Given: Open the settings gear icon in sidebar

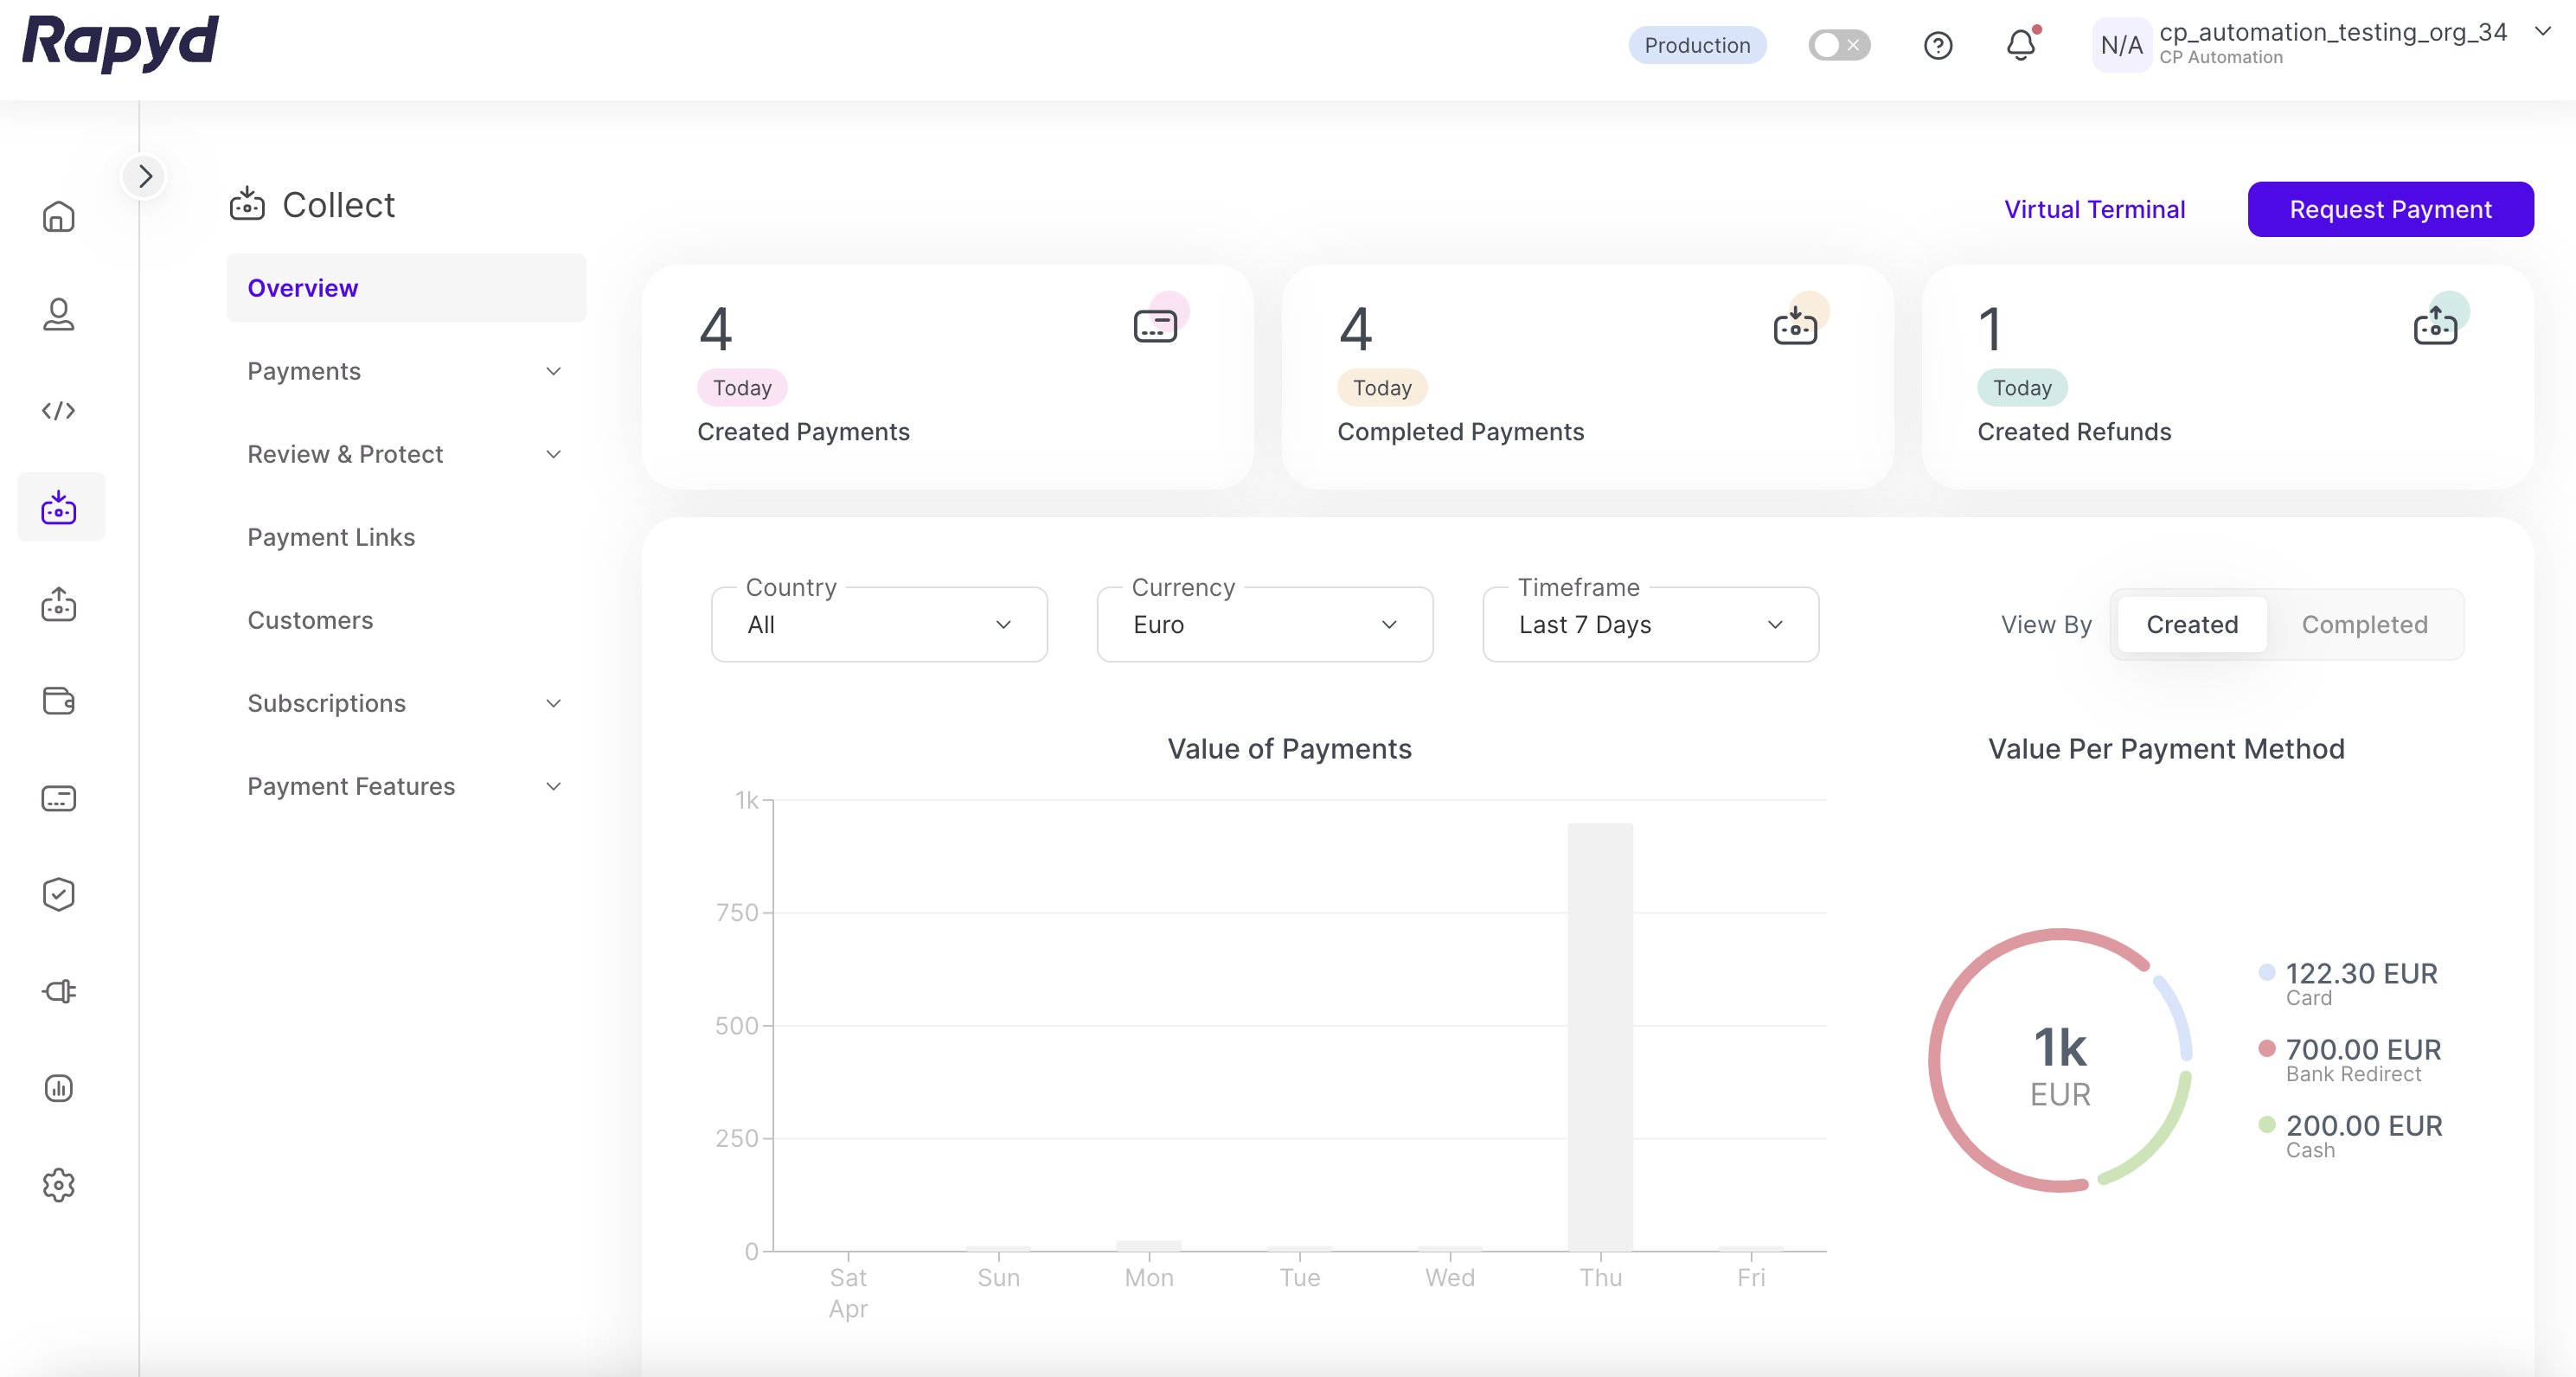Looking at the screenshot, I should (59, 1185).
